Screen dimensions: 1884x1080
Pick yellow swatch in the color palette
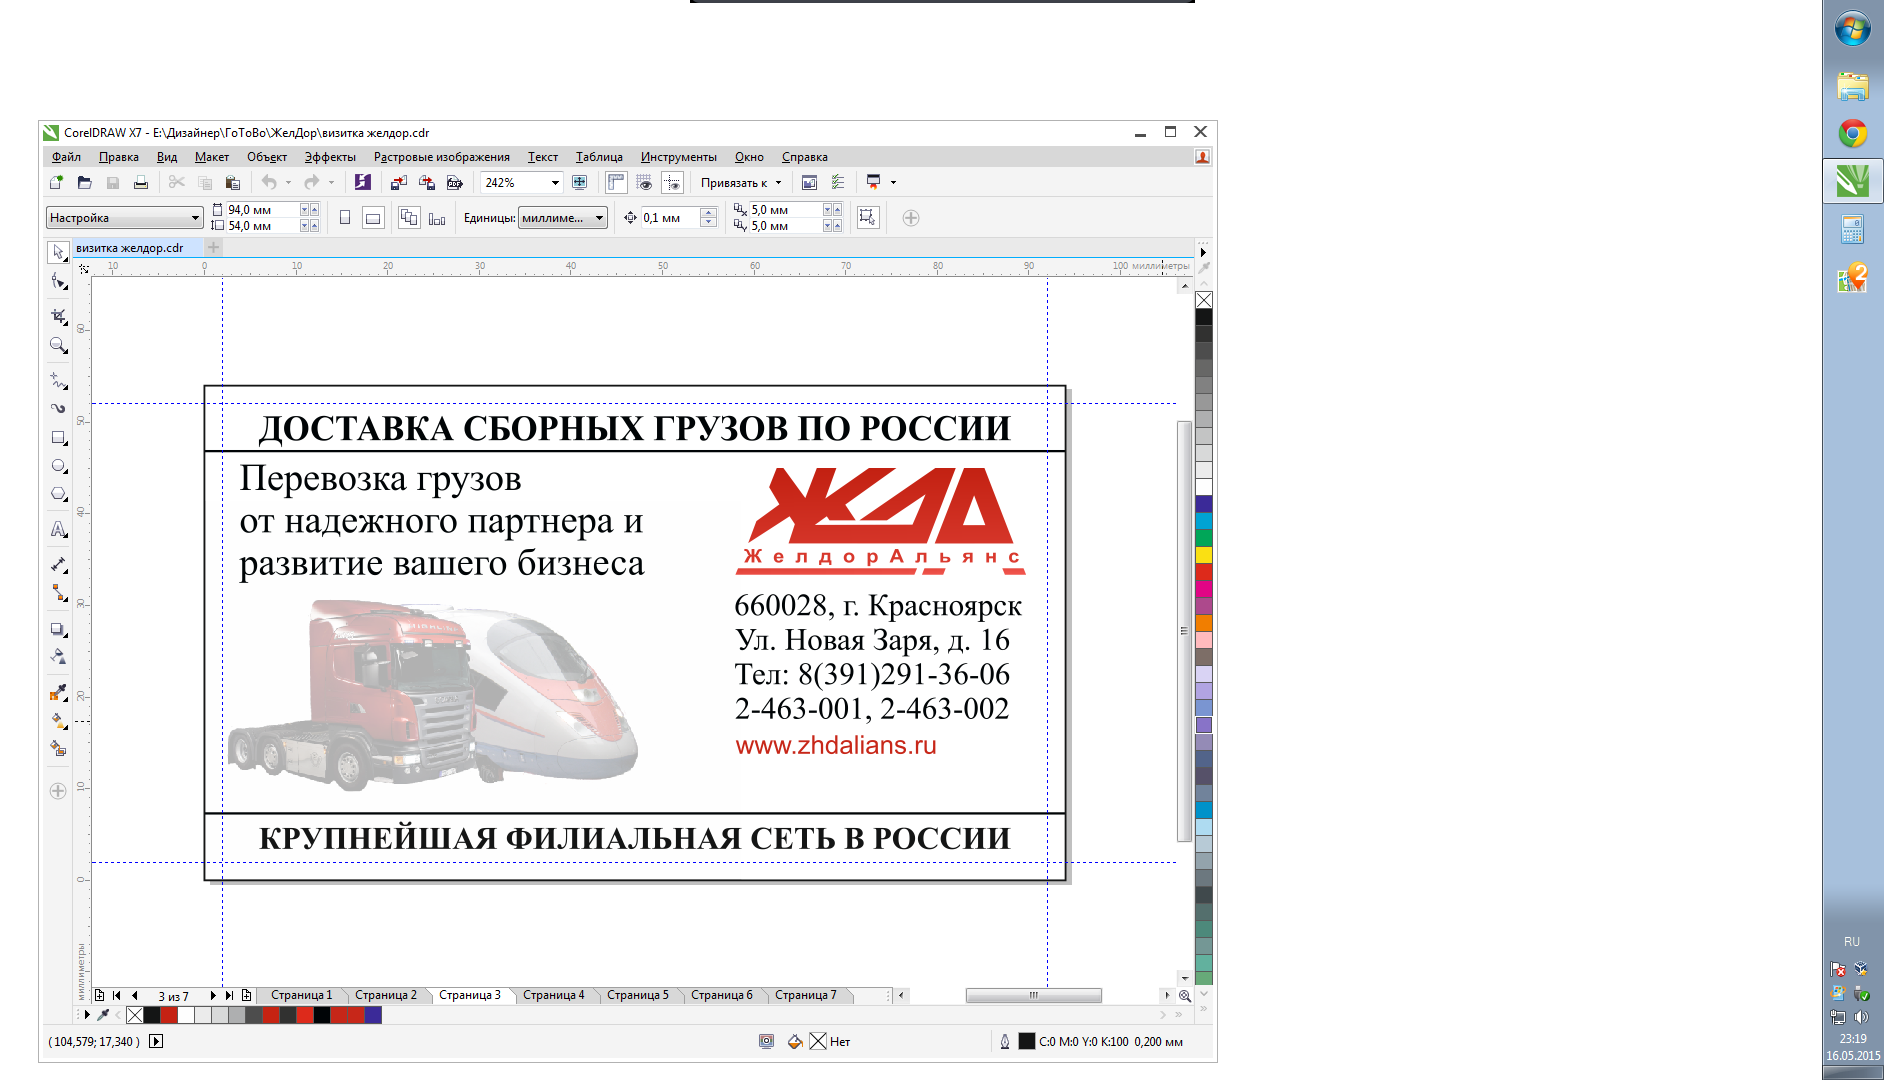1204,555
